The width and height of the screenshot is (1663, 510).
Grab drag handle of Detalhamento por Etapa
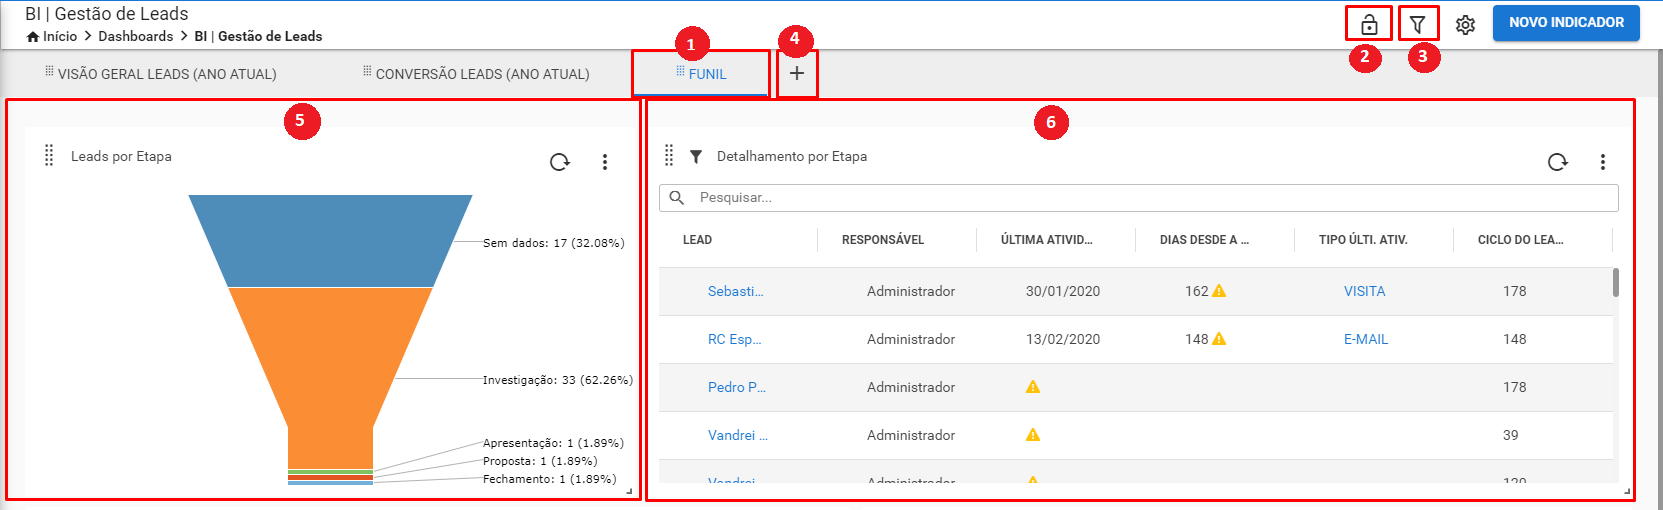(x=669, y=155)
